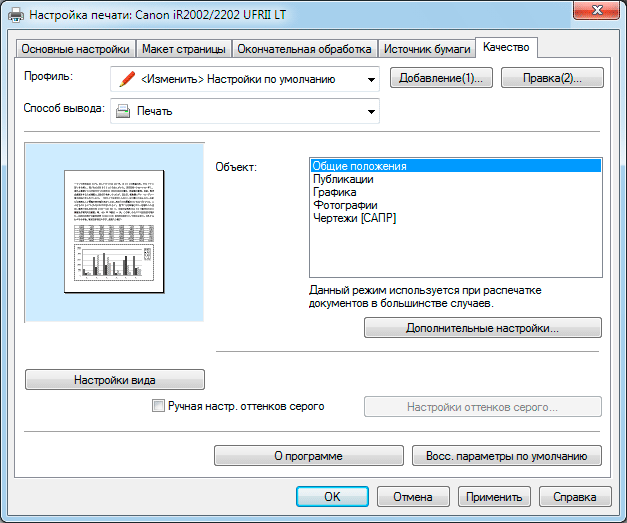This screenshot has width=627, height=523.
Task: Pick Фотографии in Объект list
Action: pyautogui.click(x=456, y=205)
